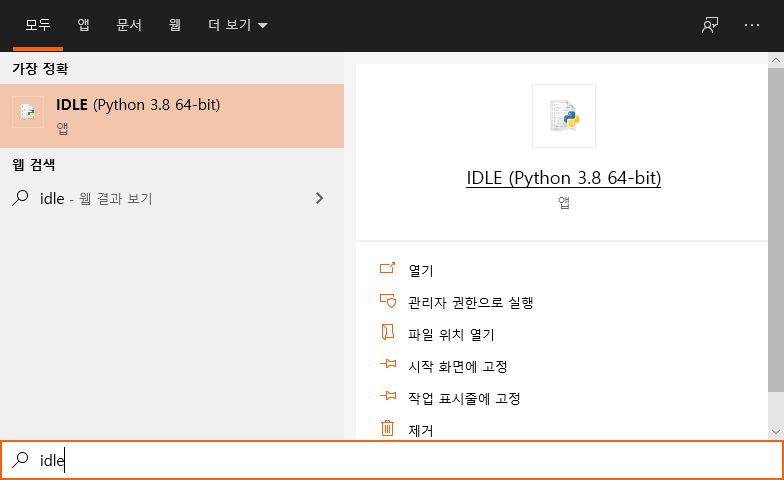Click the trash can icon for 제거
Screen dimensions: 784x480
(388, 428)
